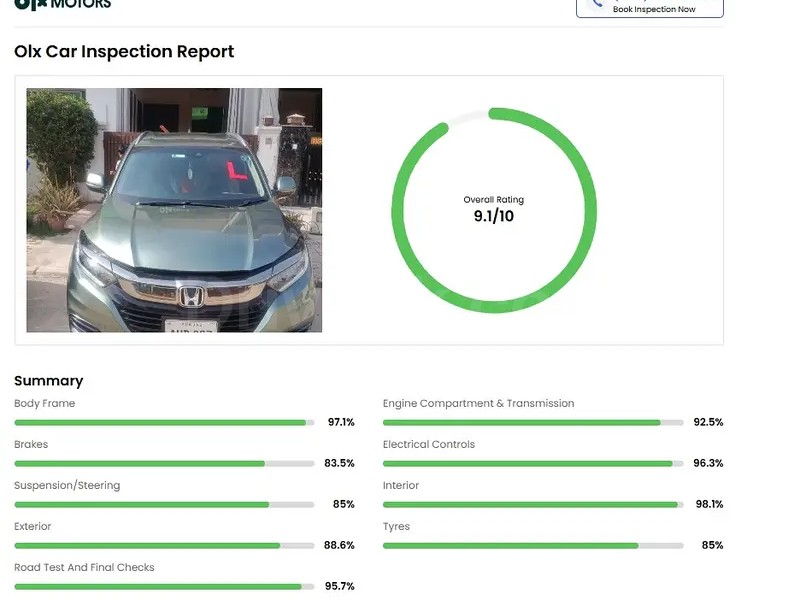Click the OLX Motors logo

click(60, 6)
